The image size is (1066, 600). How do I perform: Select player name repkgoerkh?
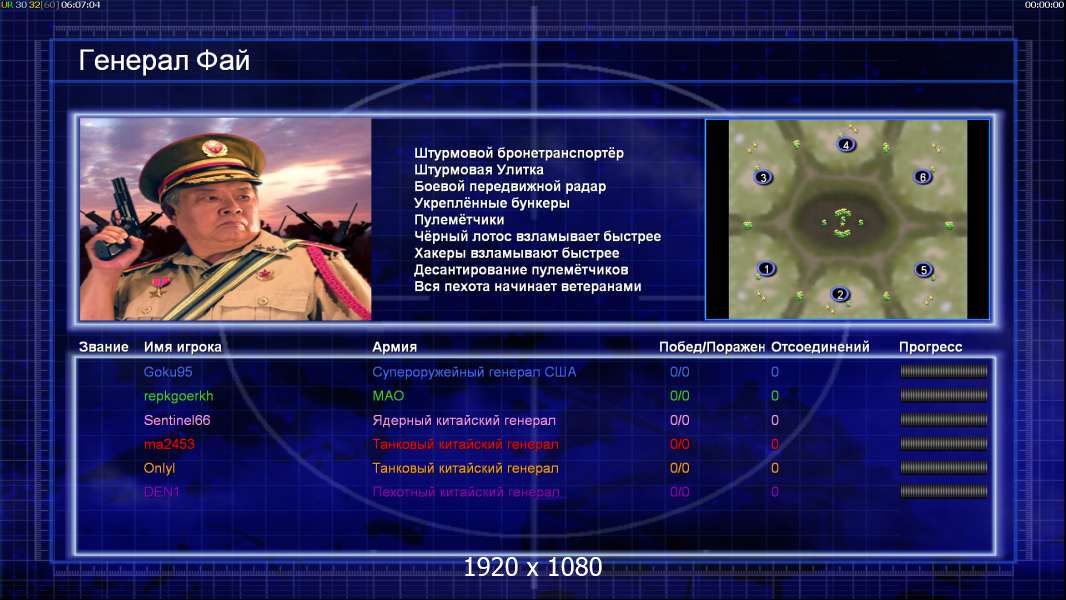click(x=178, y=396)
